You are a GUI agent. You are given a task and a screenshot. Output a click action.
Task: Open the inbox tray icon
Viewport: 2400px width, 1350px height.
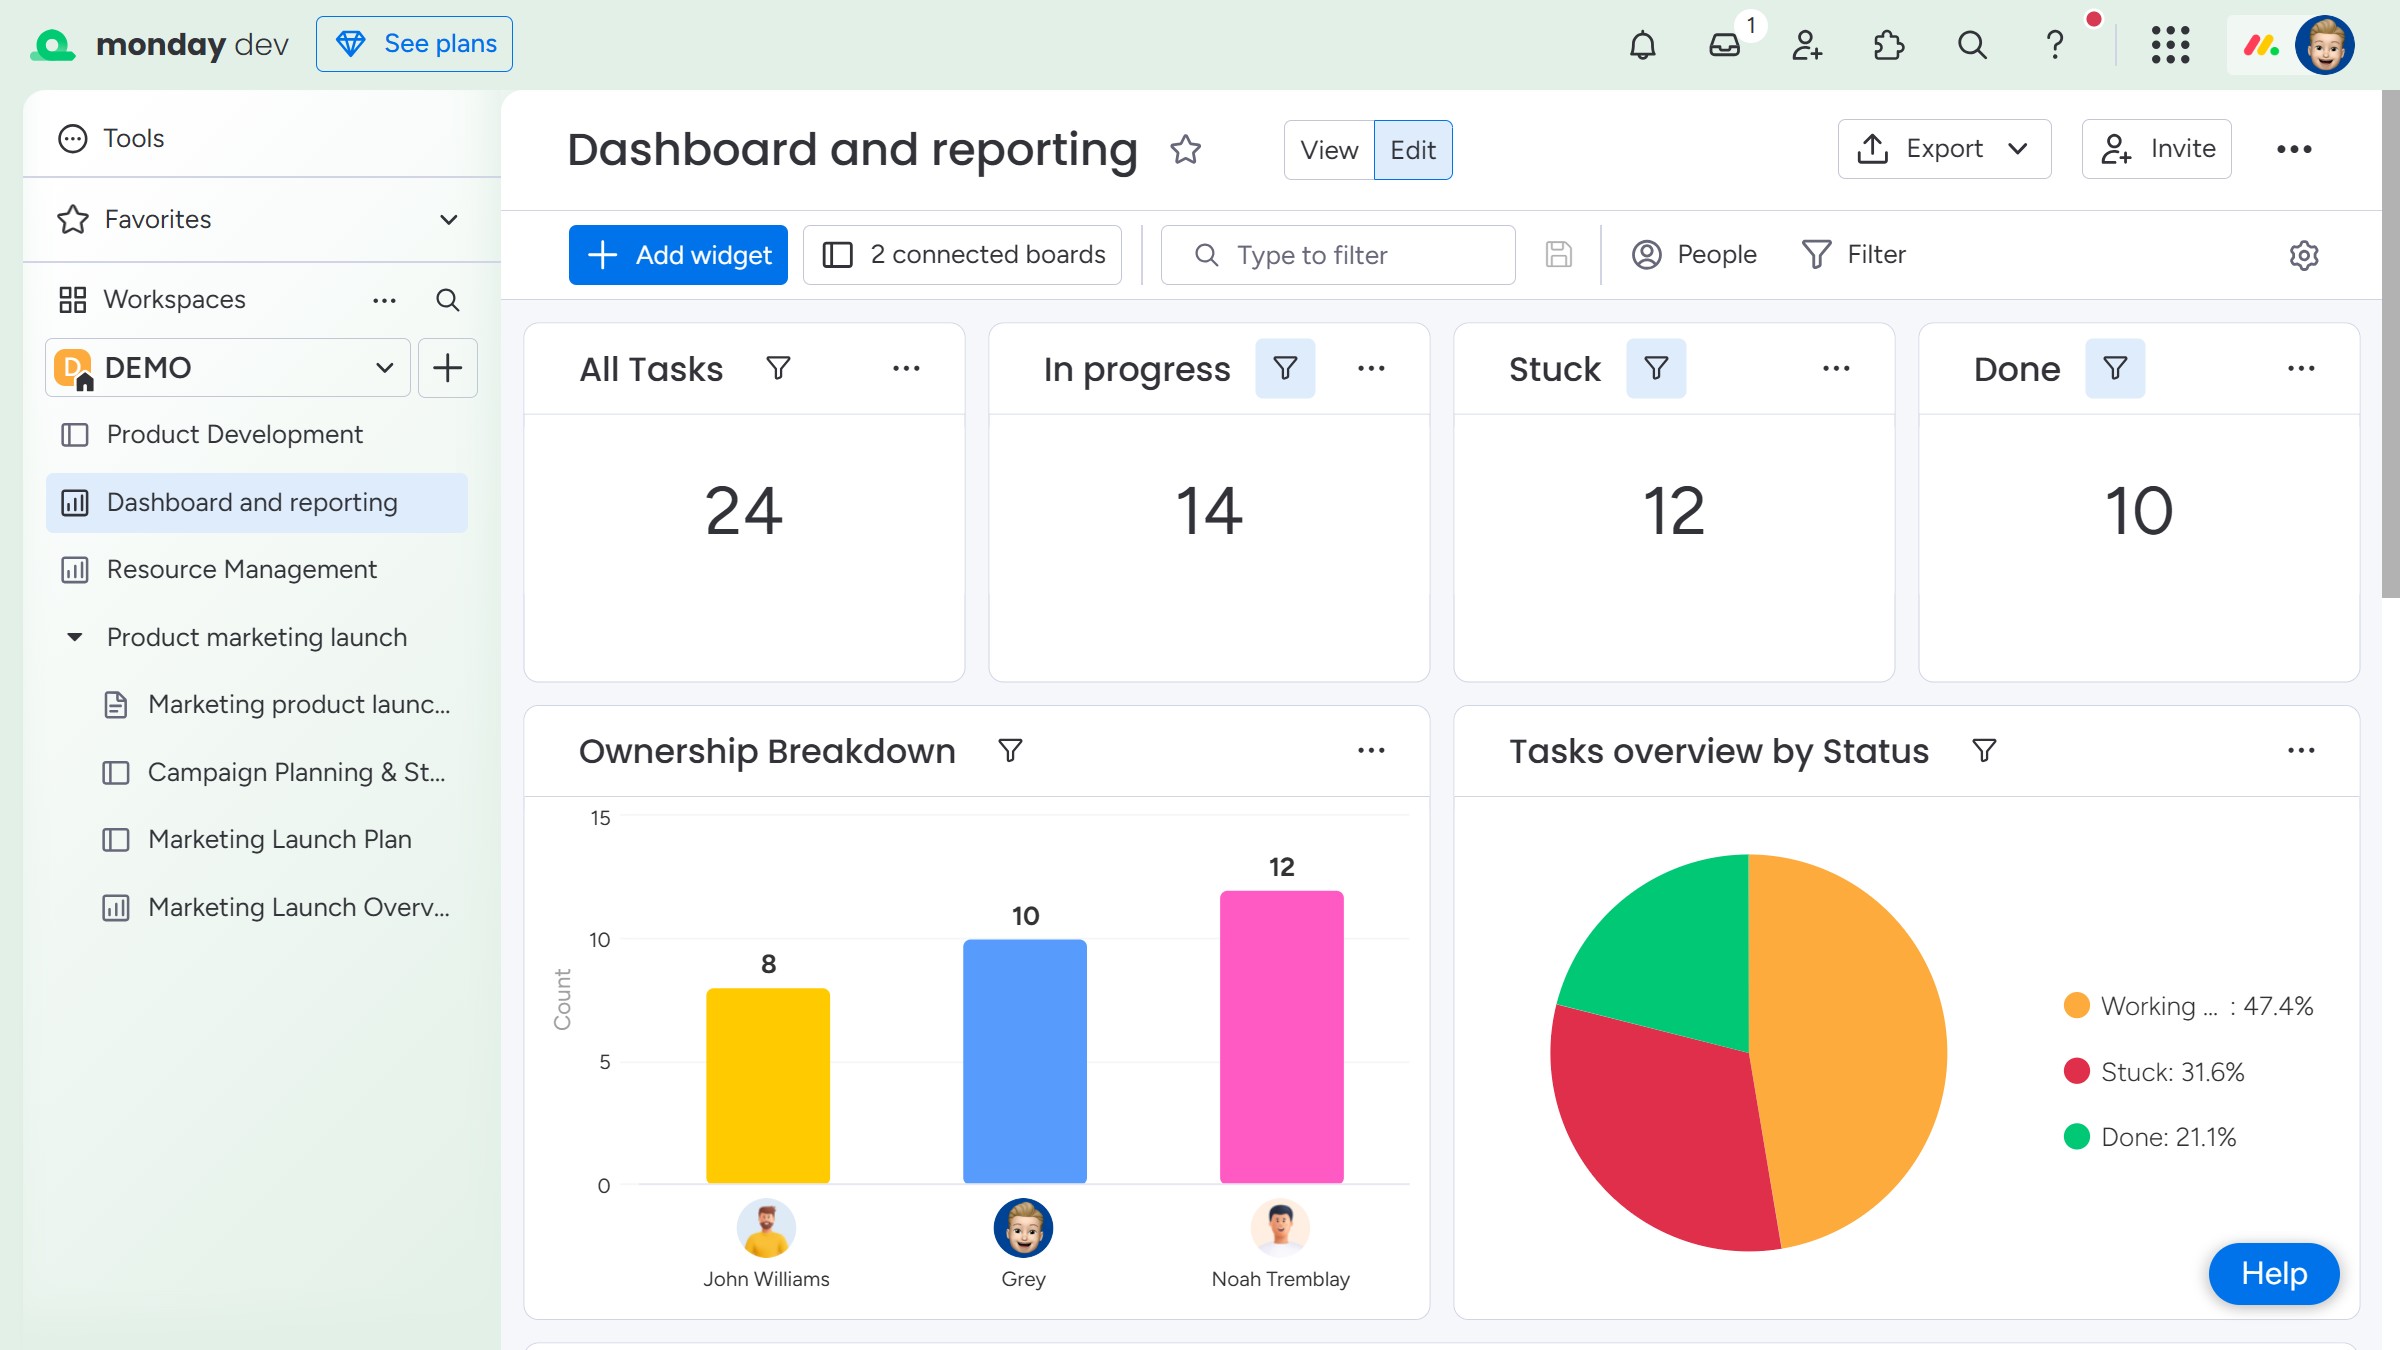(x=1725, y=44)
